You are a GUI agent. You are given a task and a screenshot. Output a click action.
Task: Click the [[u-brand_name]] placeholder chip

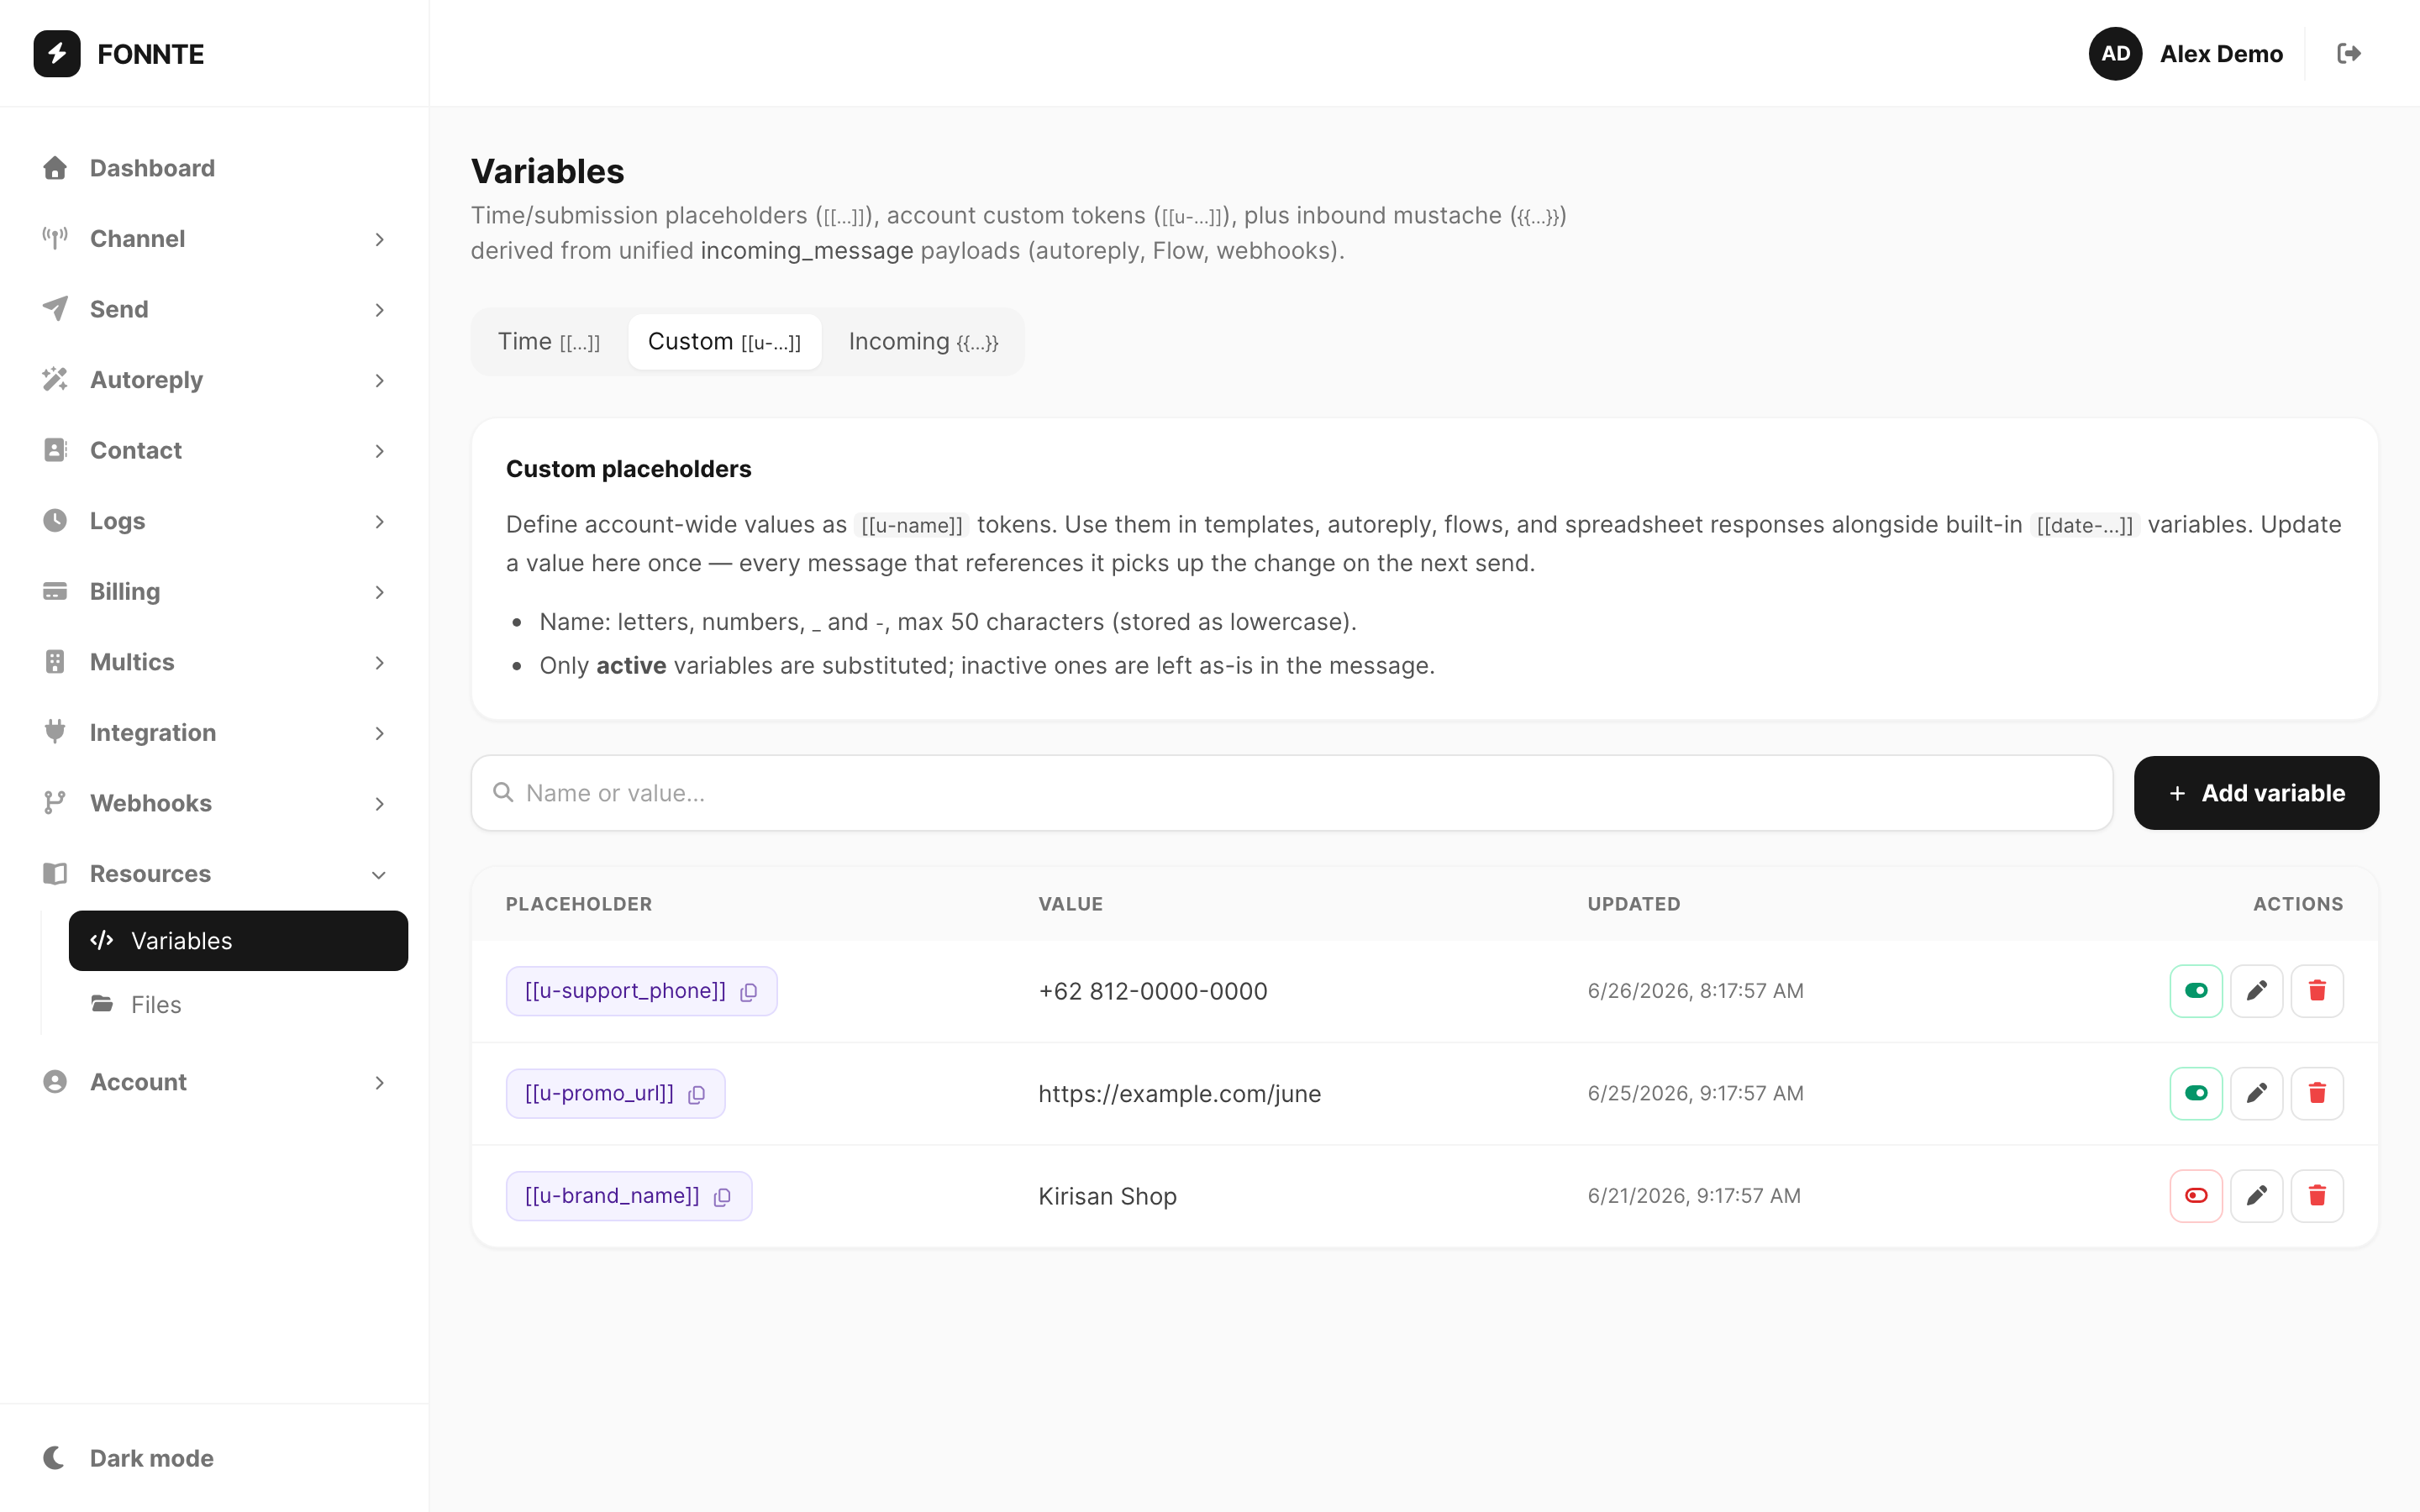[629, 1196]
